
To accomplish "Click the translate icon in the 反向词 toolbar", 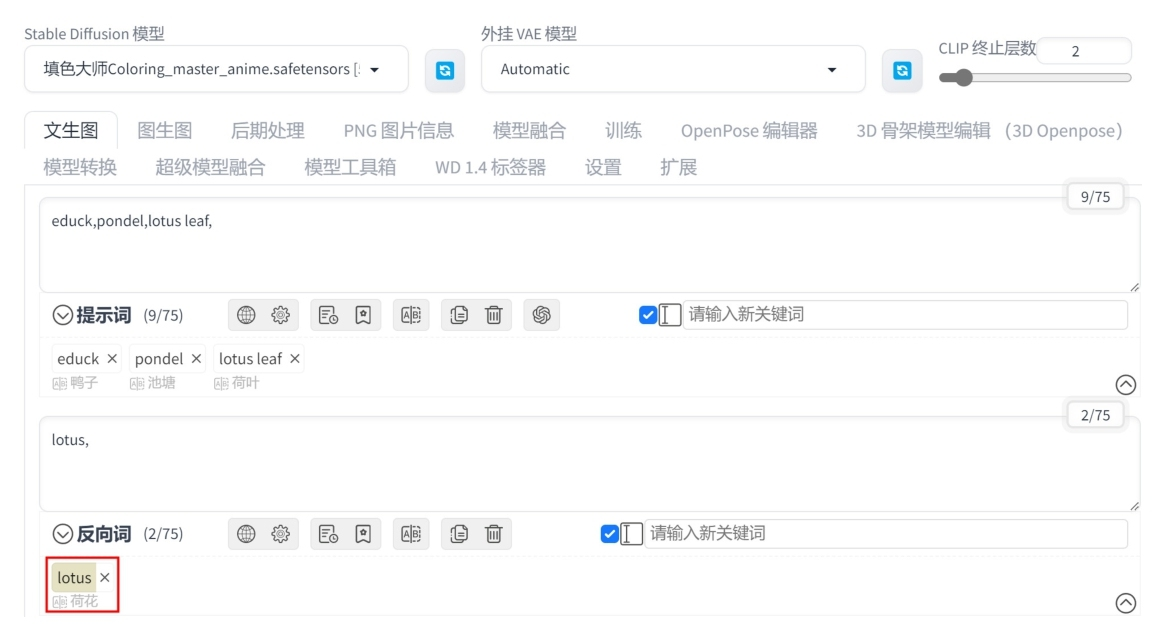I will click(x=411, y=534).
